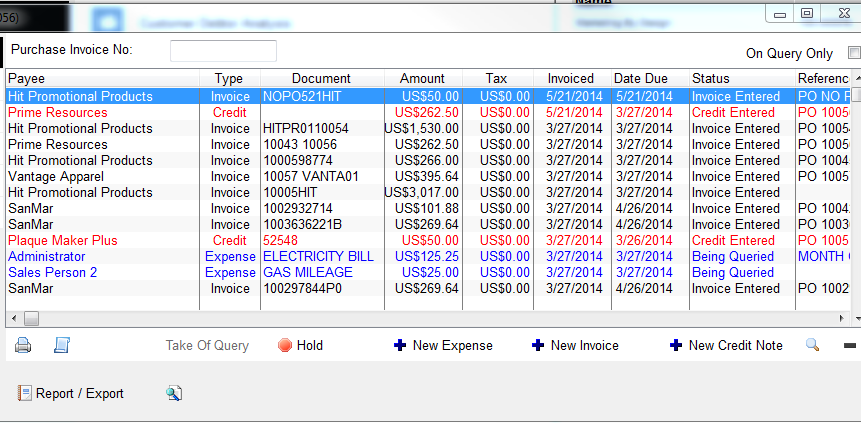Viewport: 861px width, 423px height.
Task: Select the Plaque Maker Plus credit row
Action: 428,241
